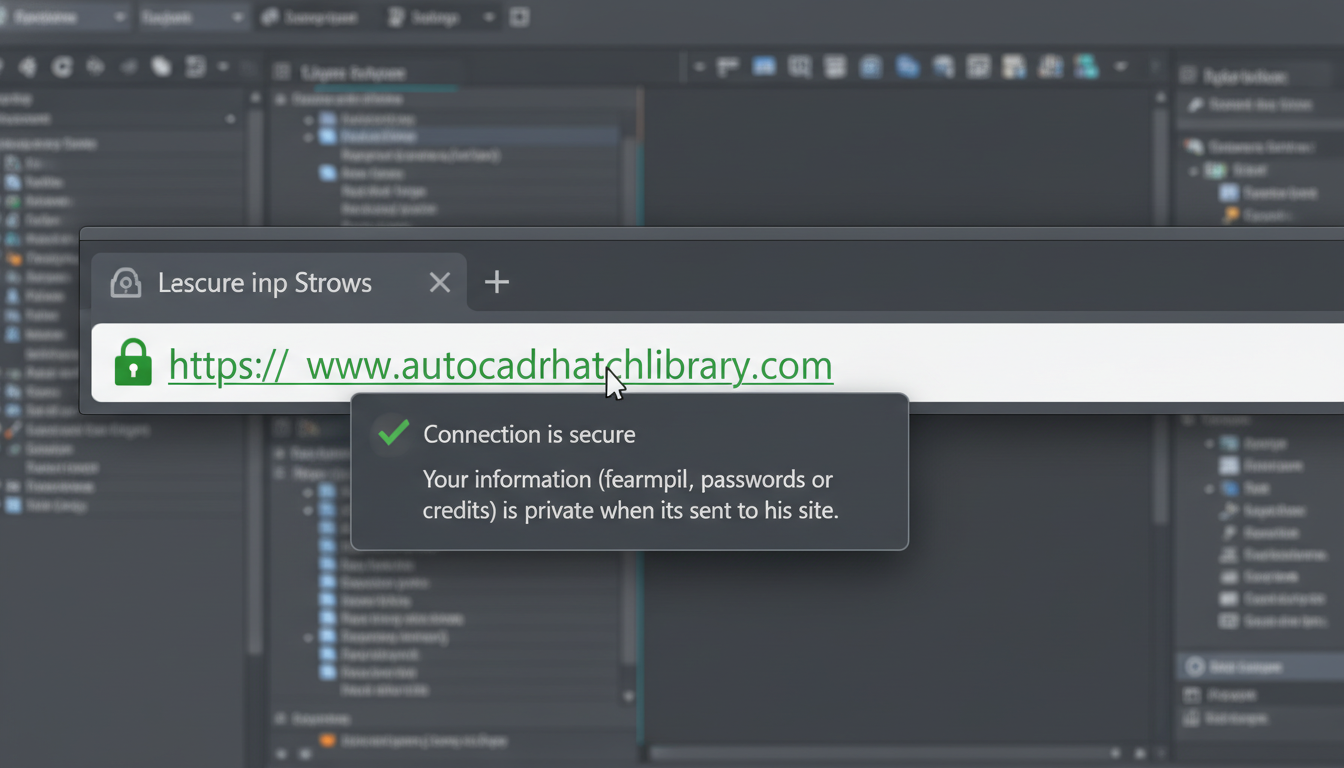
Task: Enable the highlighted option at panel bottom right
Action: pyautogui.click(x=1255, y=666)
